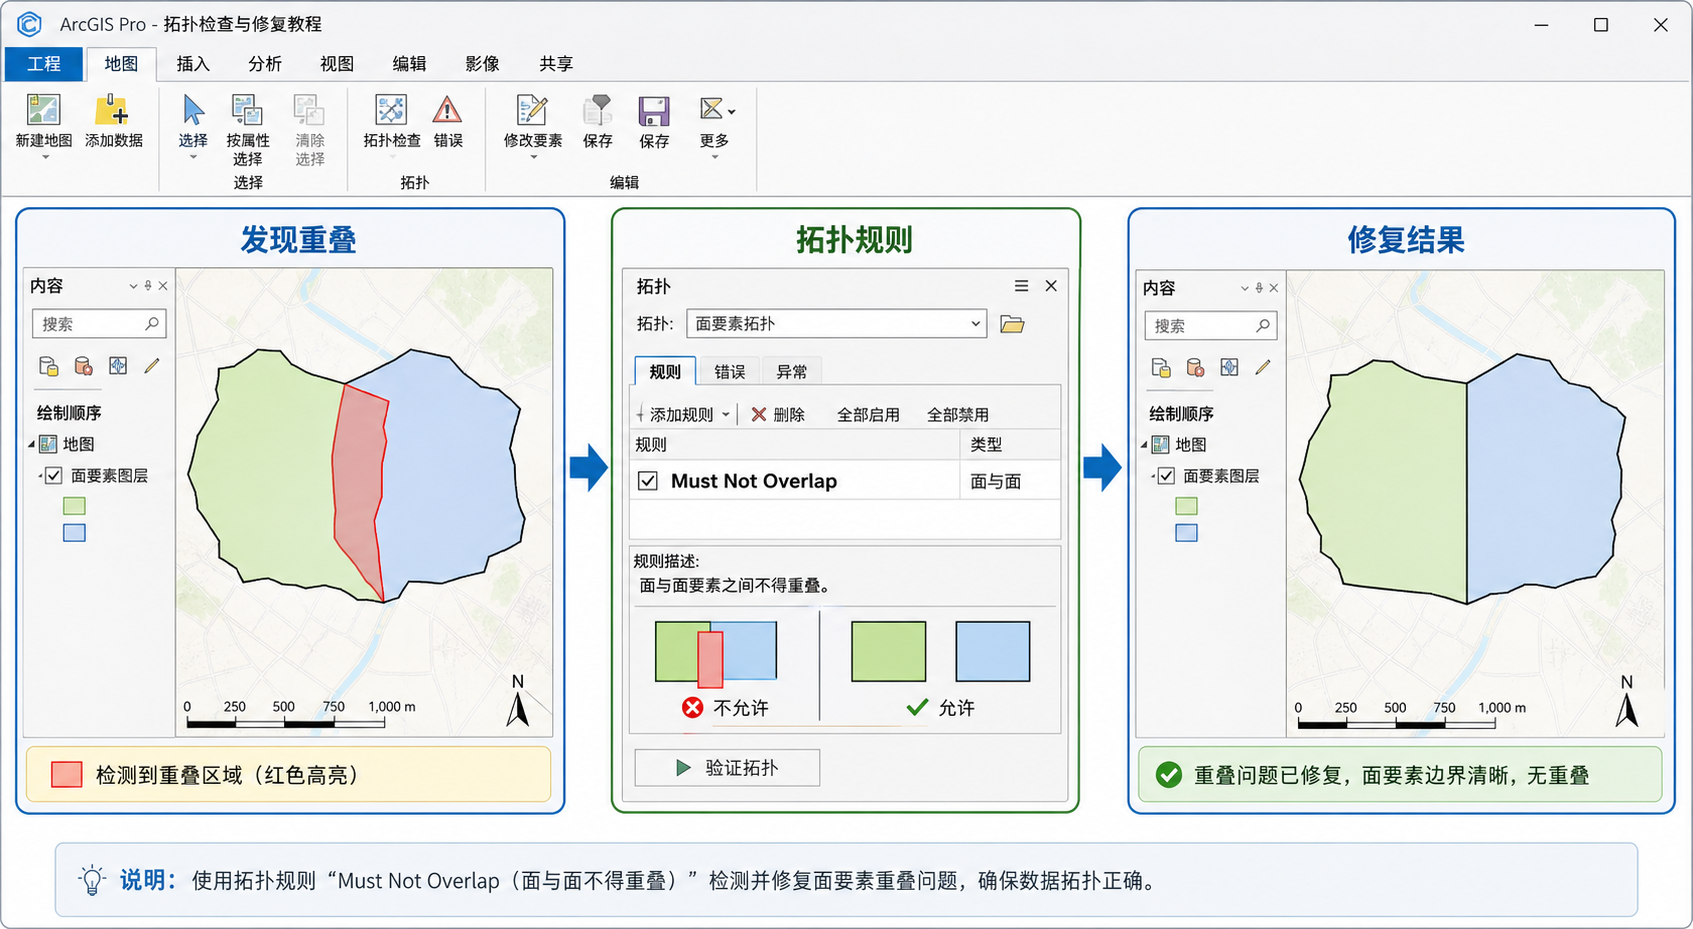The height and width of the screenshot is (929, 1693).
Task: Open the hamburger menu in 拓扑 pane
Action: (x=1021, y=286)
